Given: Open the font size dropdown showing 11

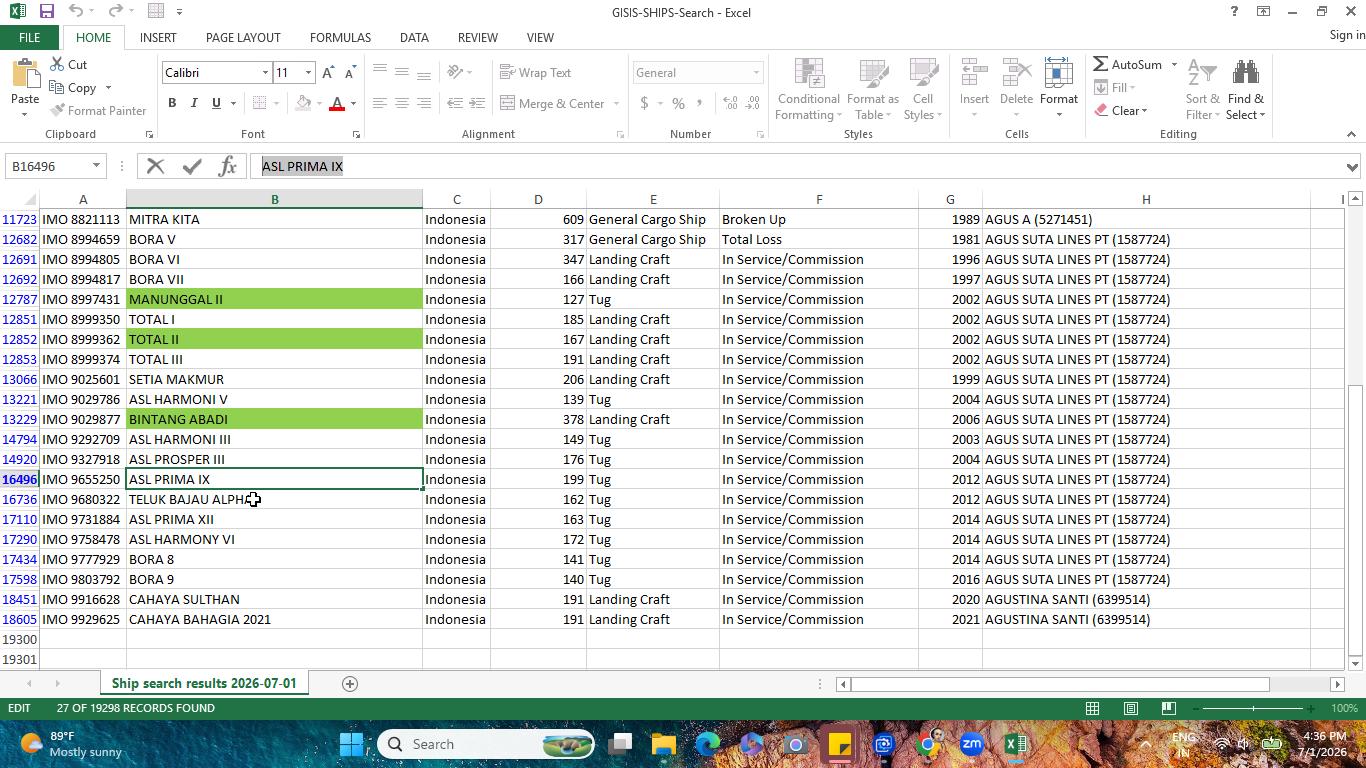Looking at the screenshot, I should click(x=308, y=73).
